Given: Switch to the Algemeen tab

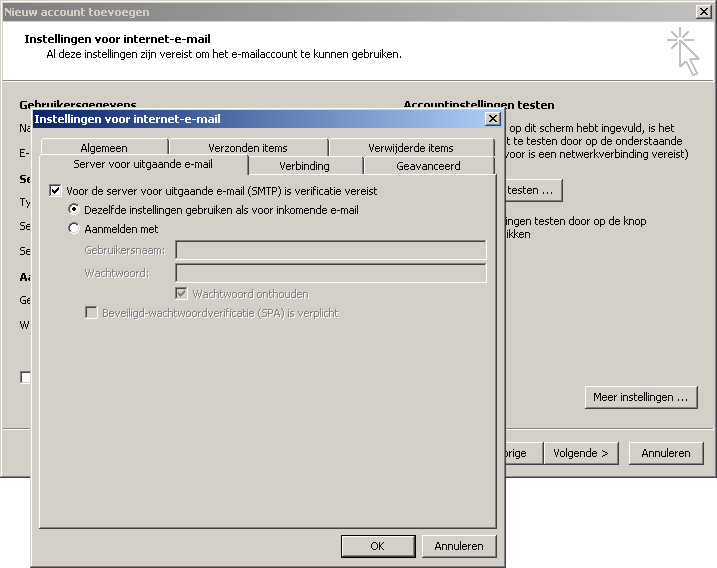Looking at the screenshot, I should click(x=105, y=148).
